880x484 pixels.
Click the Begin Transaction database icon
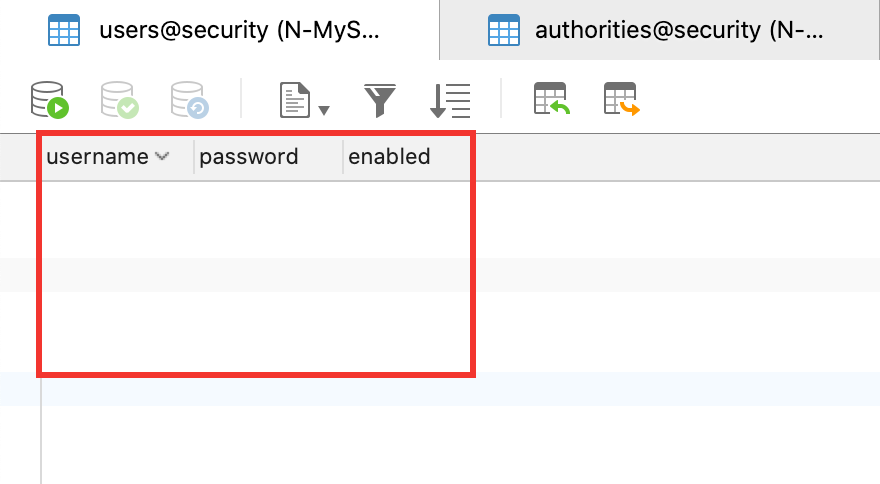coord(49,100)
